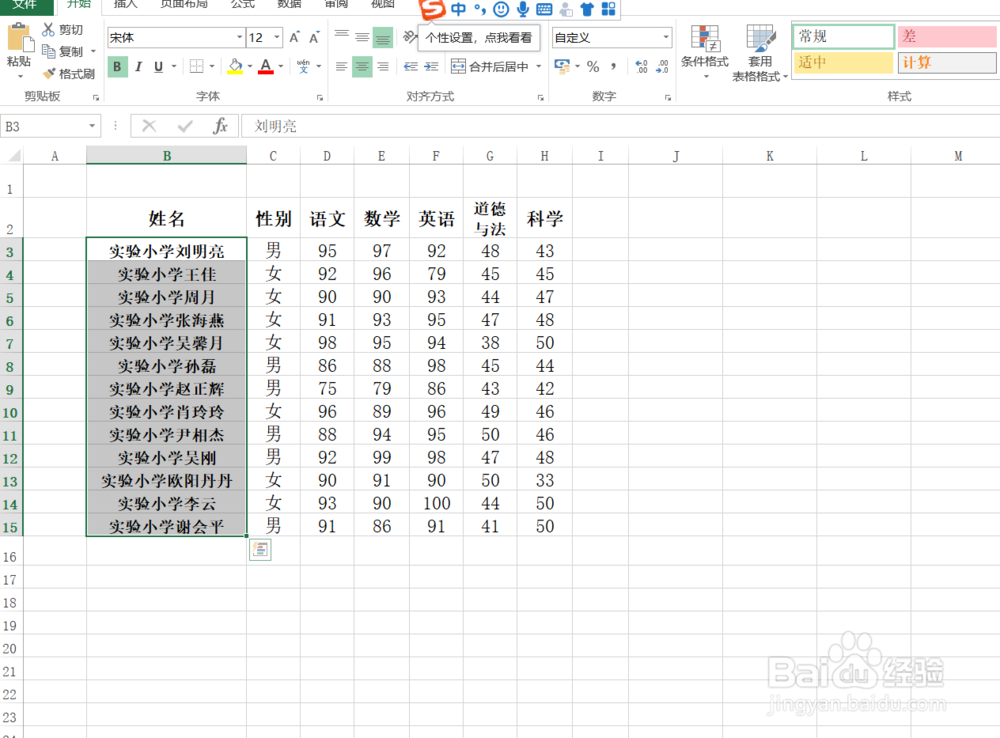Click the Name Box showing B3
Screen dimensions: 1000x738
click(x=43, y=126)
